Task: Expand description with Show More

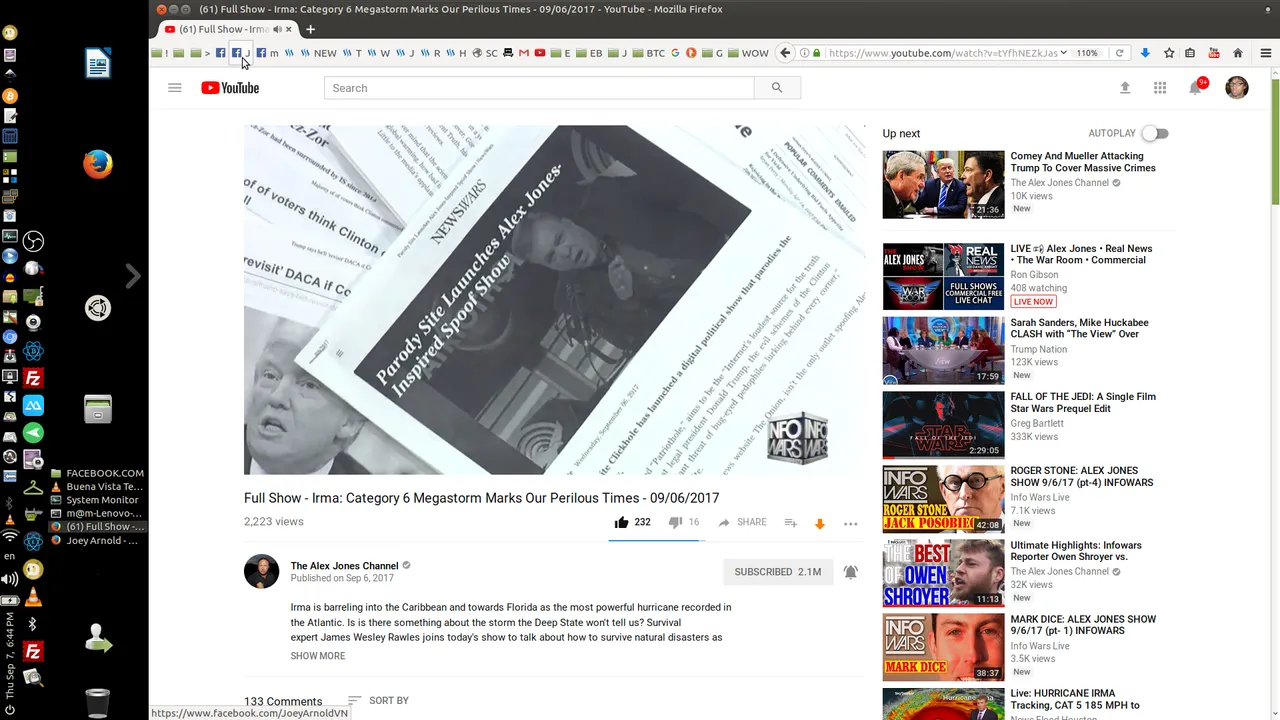Action: [x=318, y=656]
